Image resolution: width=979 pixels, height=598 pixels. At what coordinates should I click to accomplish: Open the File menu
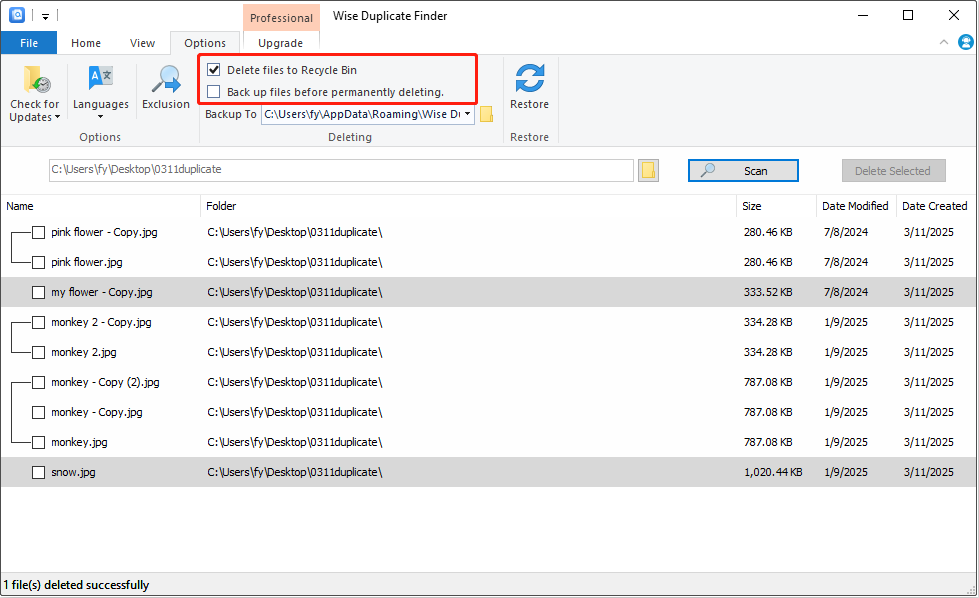29,43
